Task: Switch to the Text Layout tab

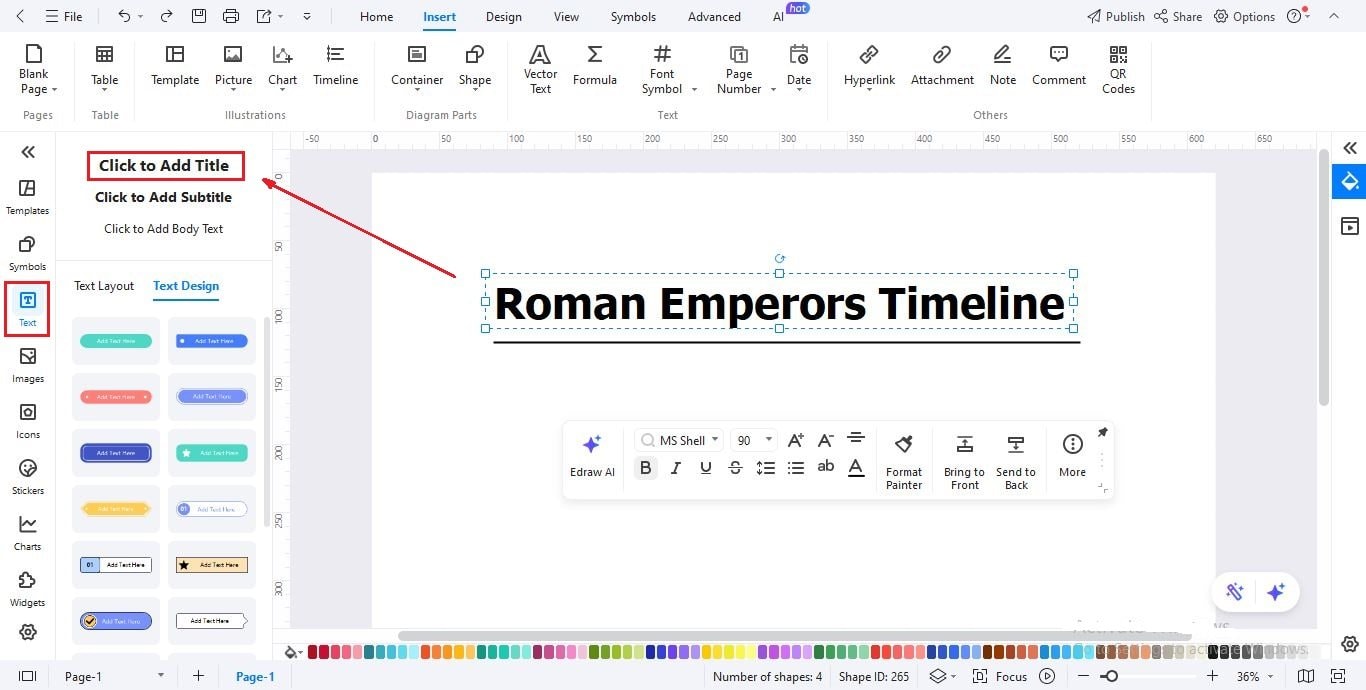Action: click(x=103, y=286)
